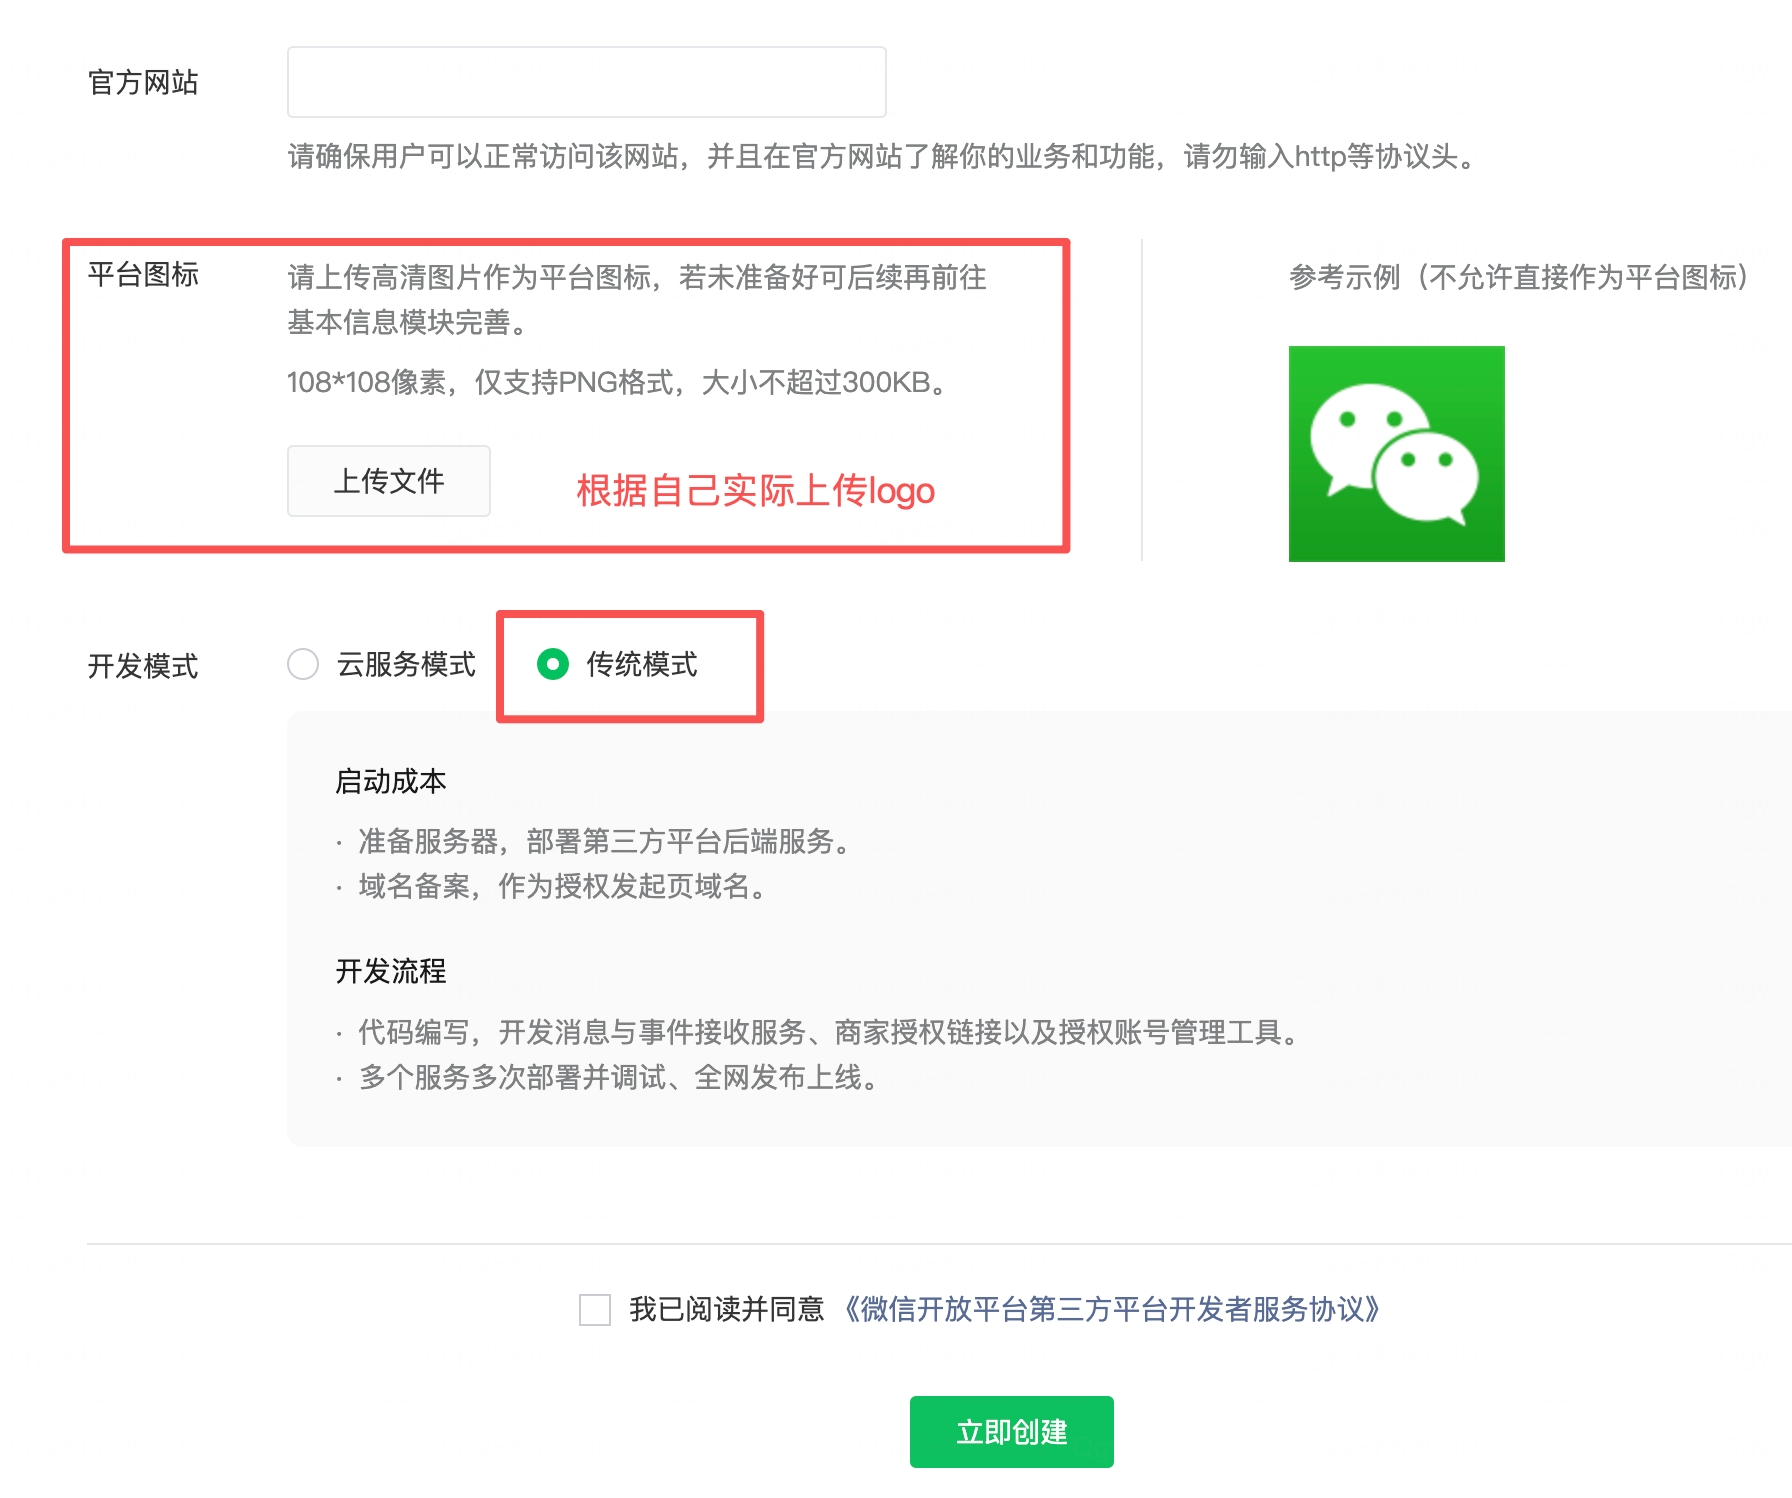Click the 上传文件 button

388,481
